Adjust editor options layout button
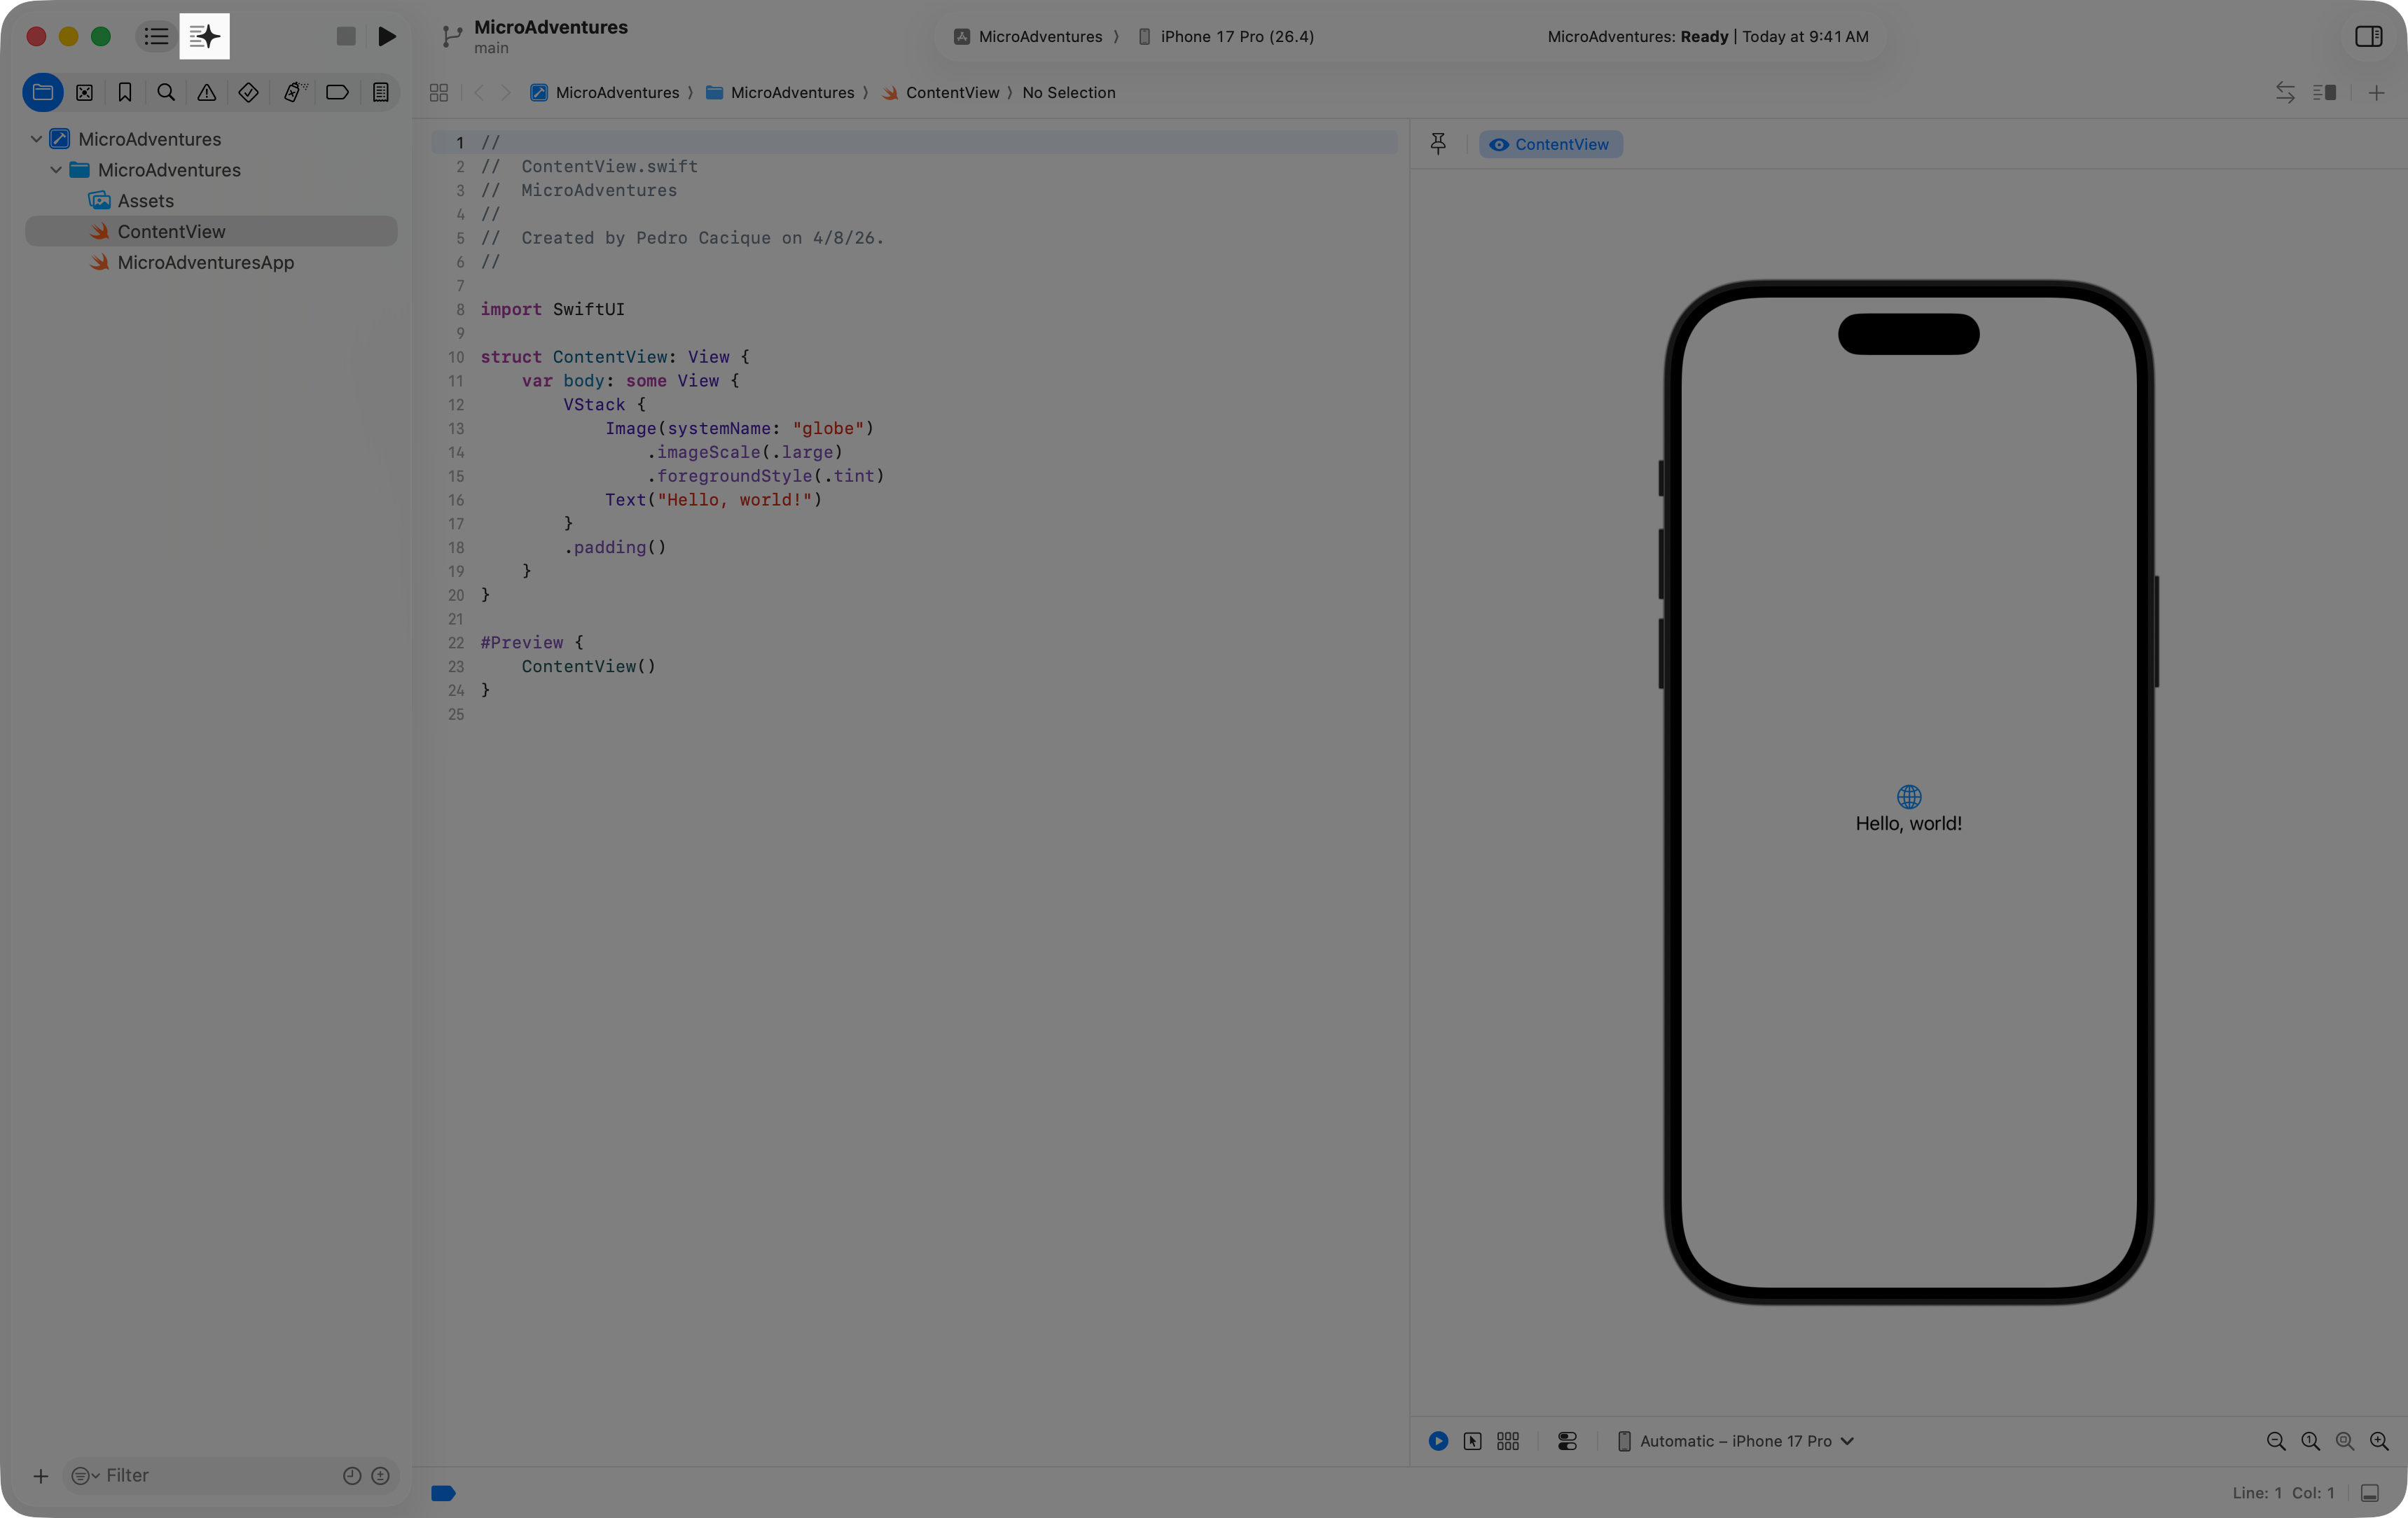This screenshot has height=1518, width=2408. pyautogui.click(x=2324, y=92)
